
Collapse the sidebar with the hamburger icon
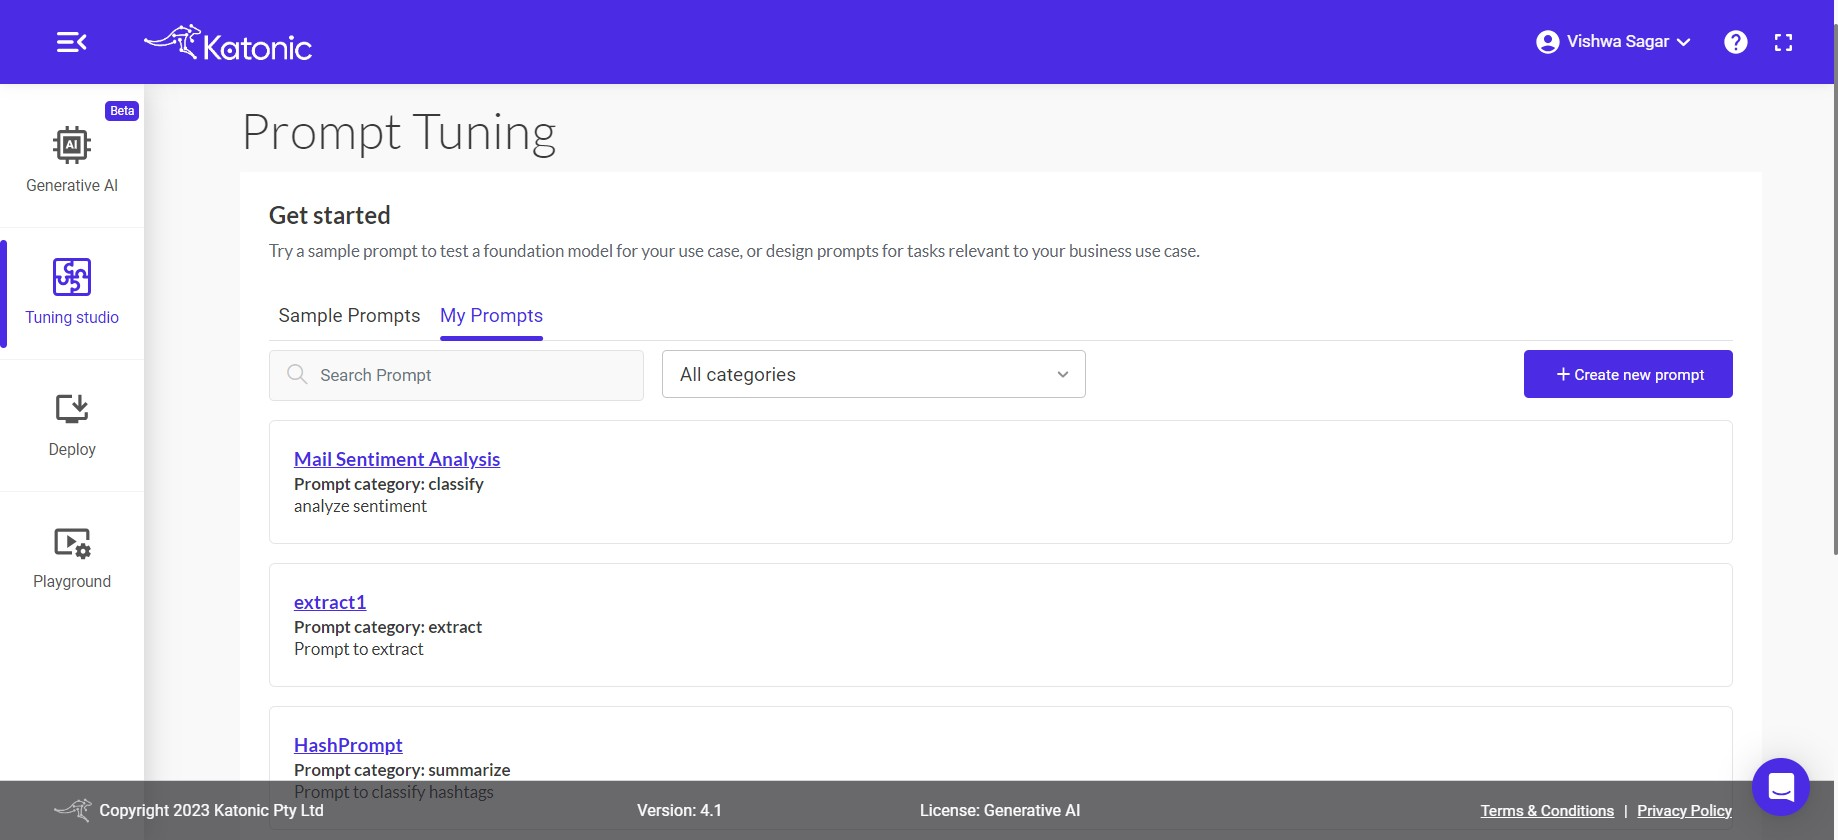71,42
